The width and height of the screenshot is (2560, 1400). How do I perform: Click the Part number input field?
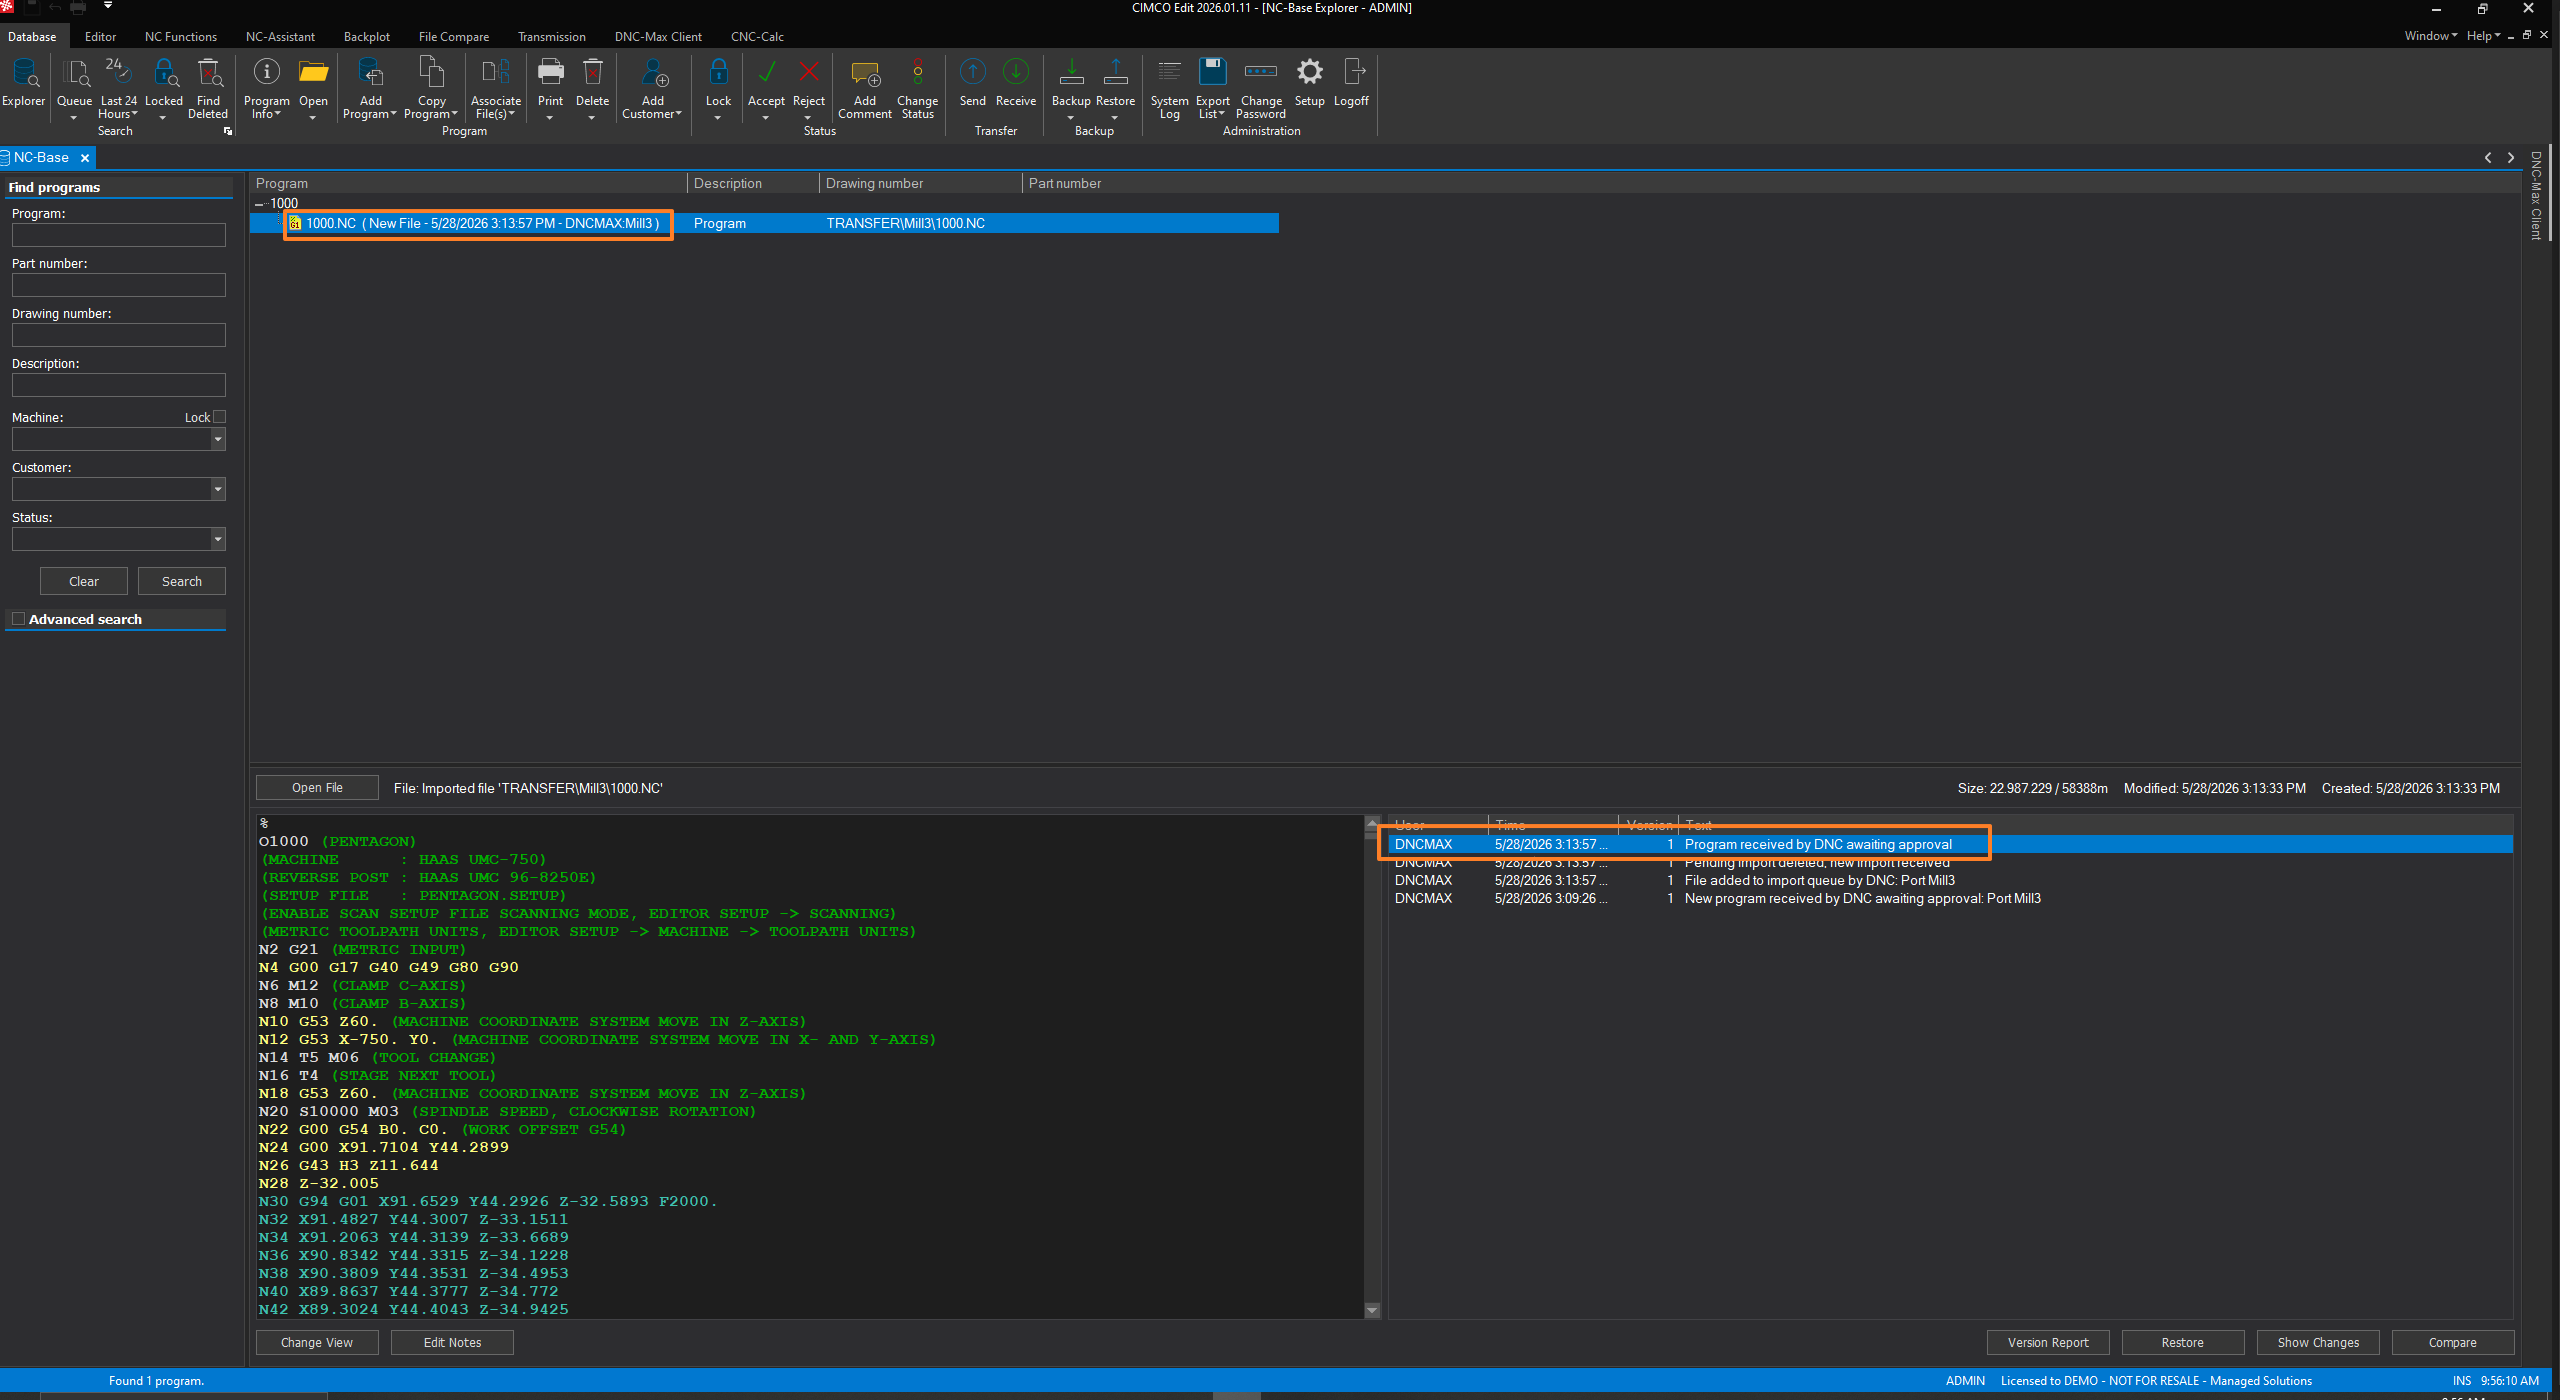pos(119,285)
